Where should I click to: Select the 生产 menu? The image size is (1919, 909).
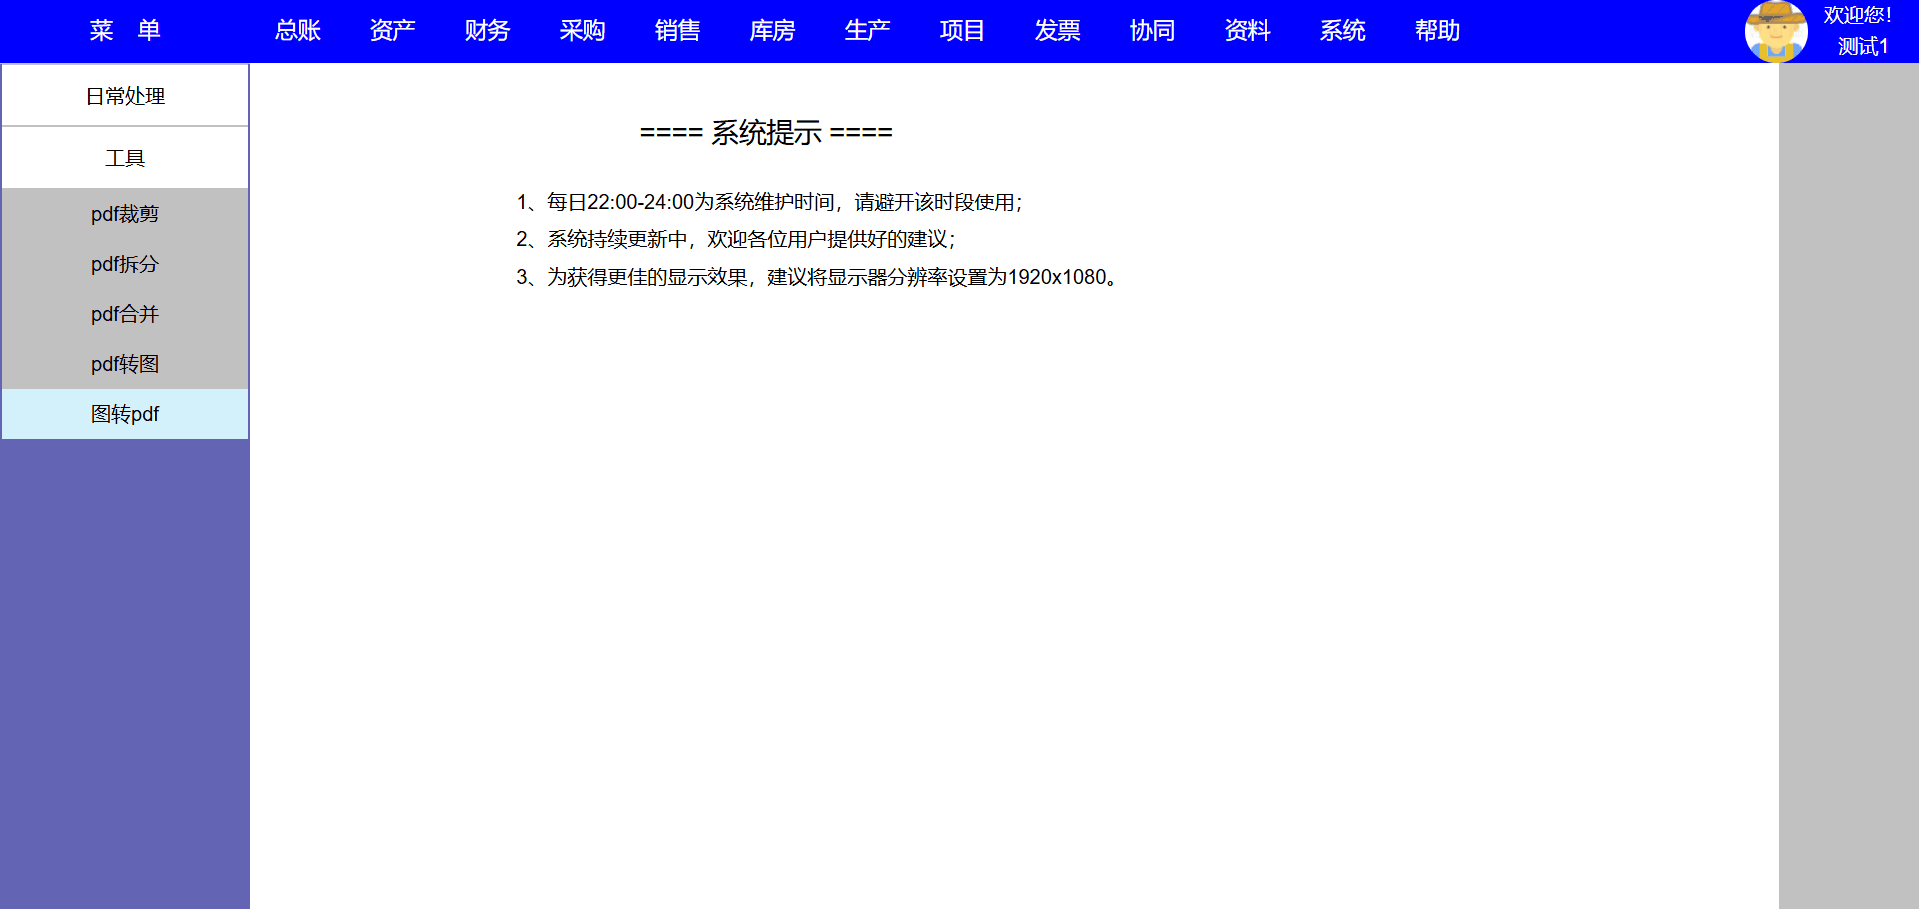(x=867, y=31)
